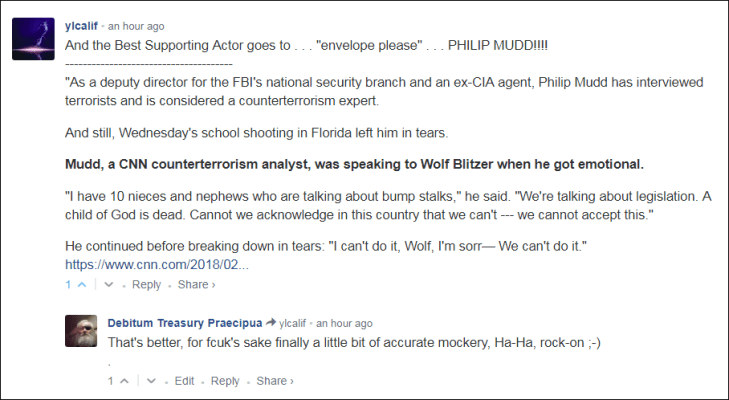Reply under Debitum Treasury Praecipua's comment
This screenshot has height=400, width=729.
tap(225, 381)
